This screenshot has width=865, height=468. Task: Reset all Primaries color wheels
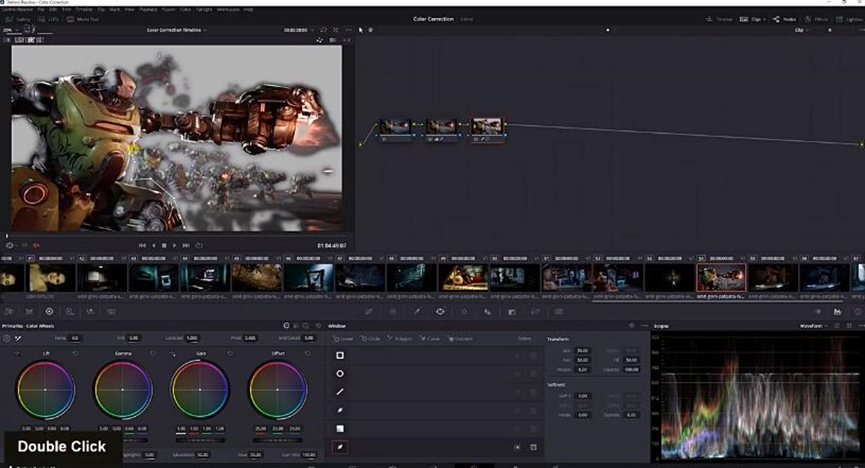click(x=318, y=326)
